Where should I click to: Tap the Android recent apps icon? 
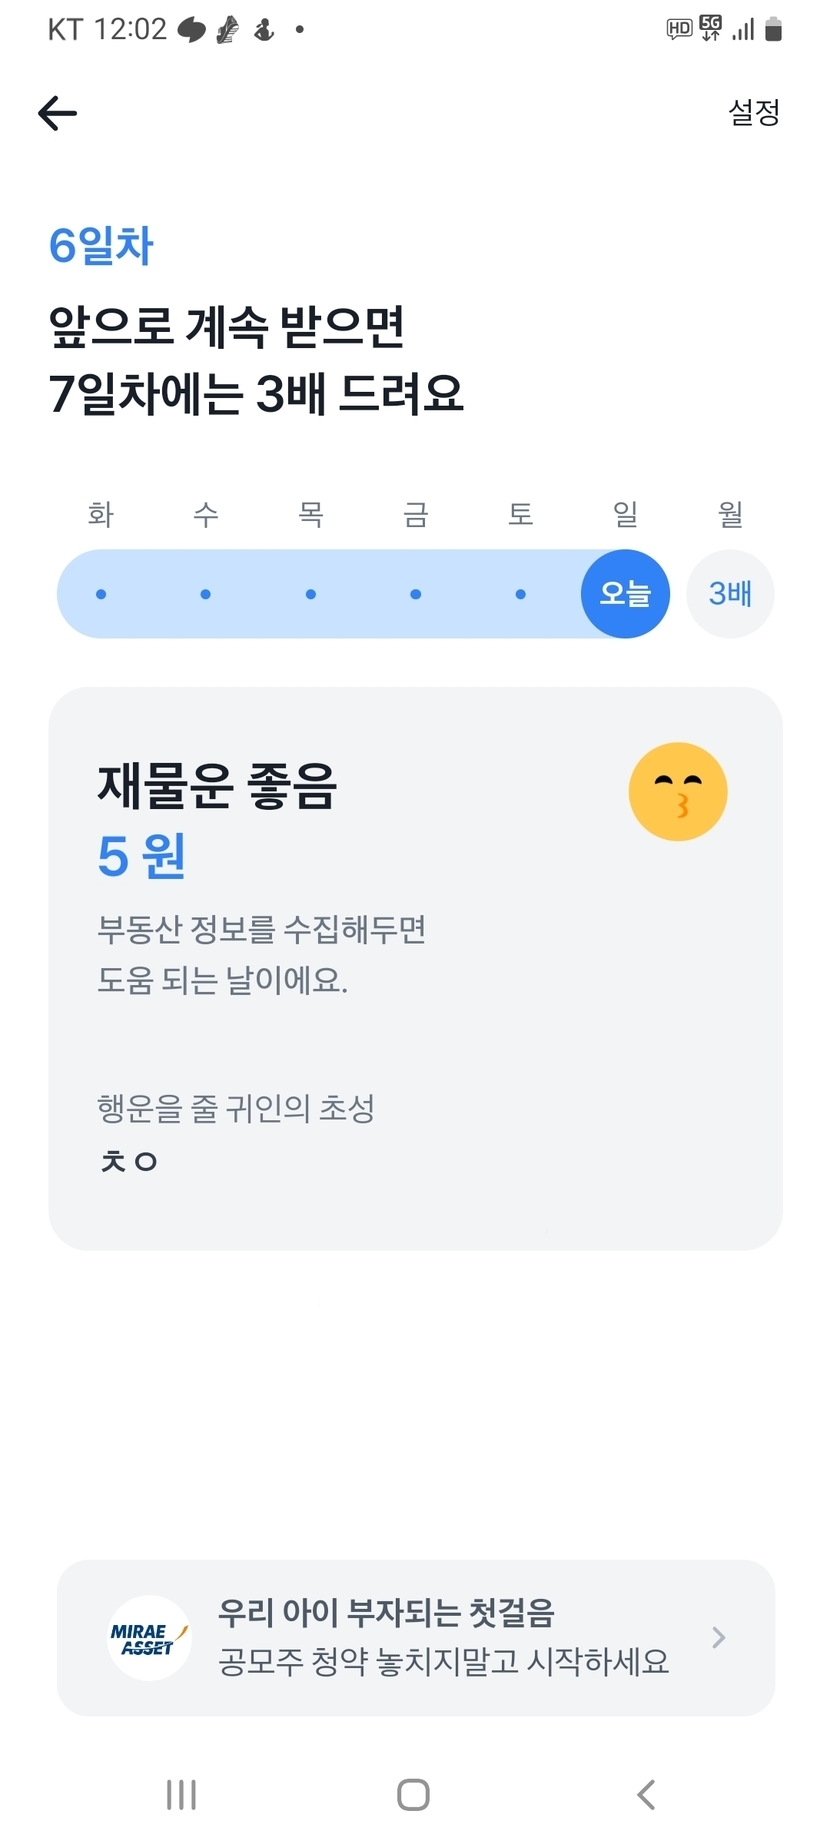(x=181, y=1794)
